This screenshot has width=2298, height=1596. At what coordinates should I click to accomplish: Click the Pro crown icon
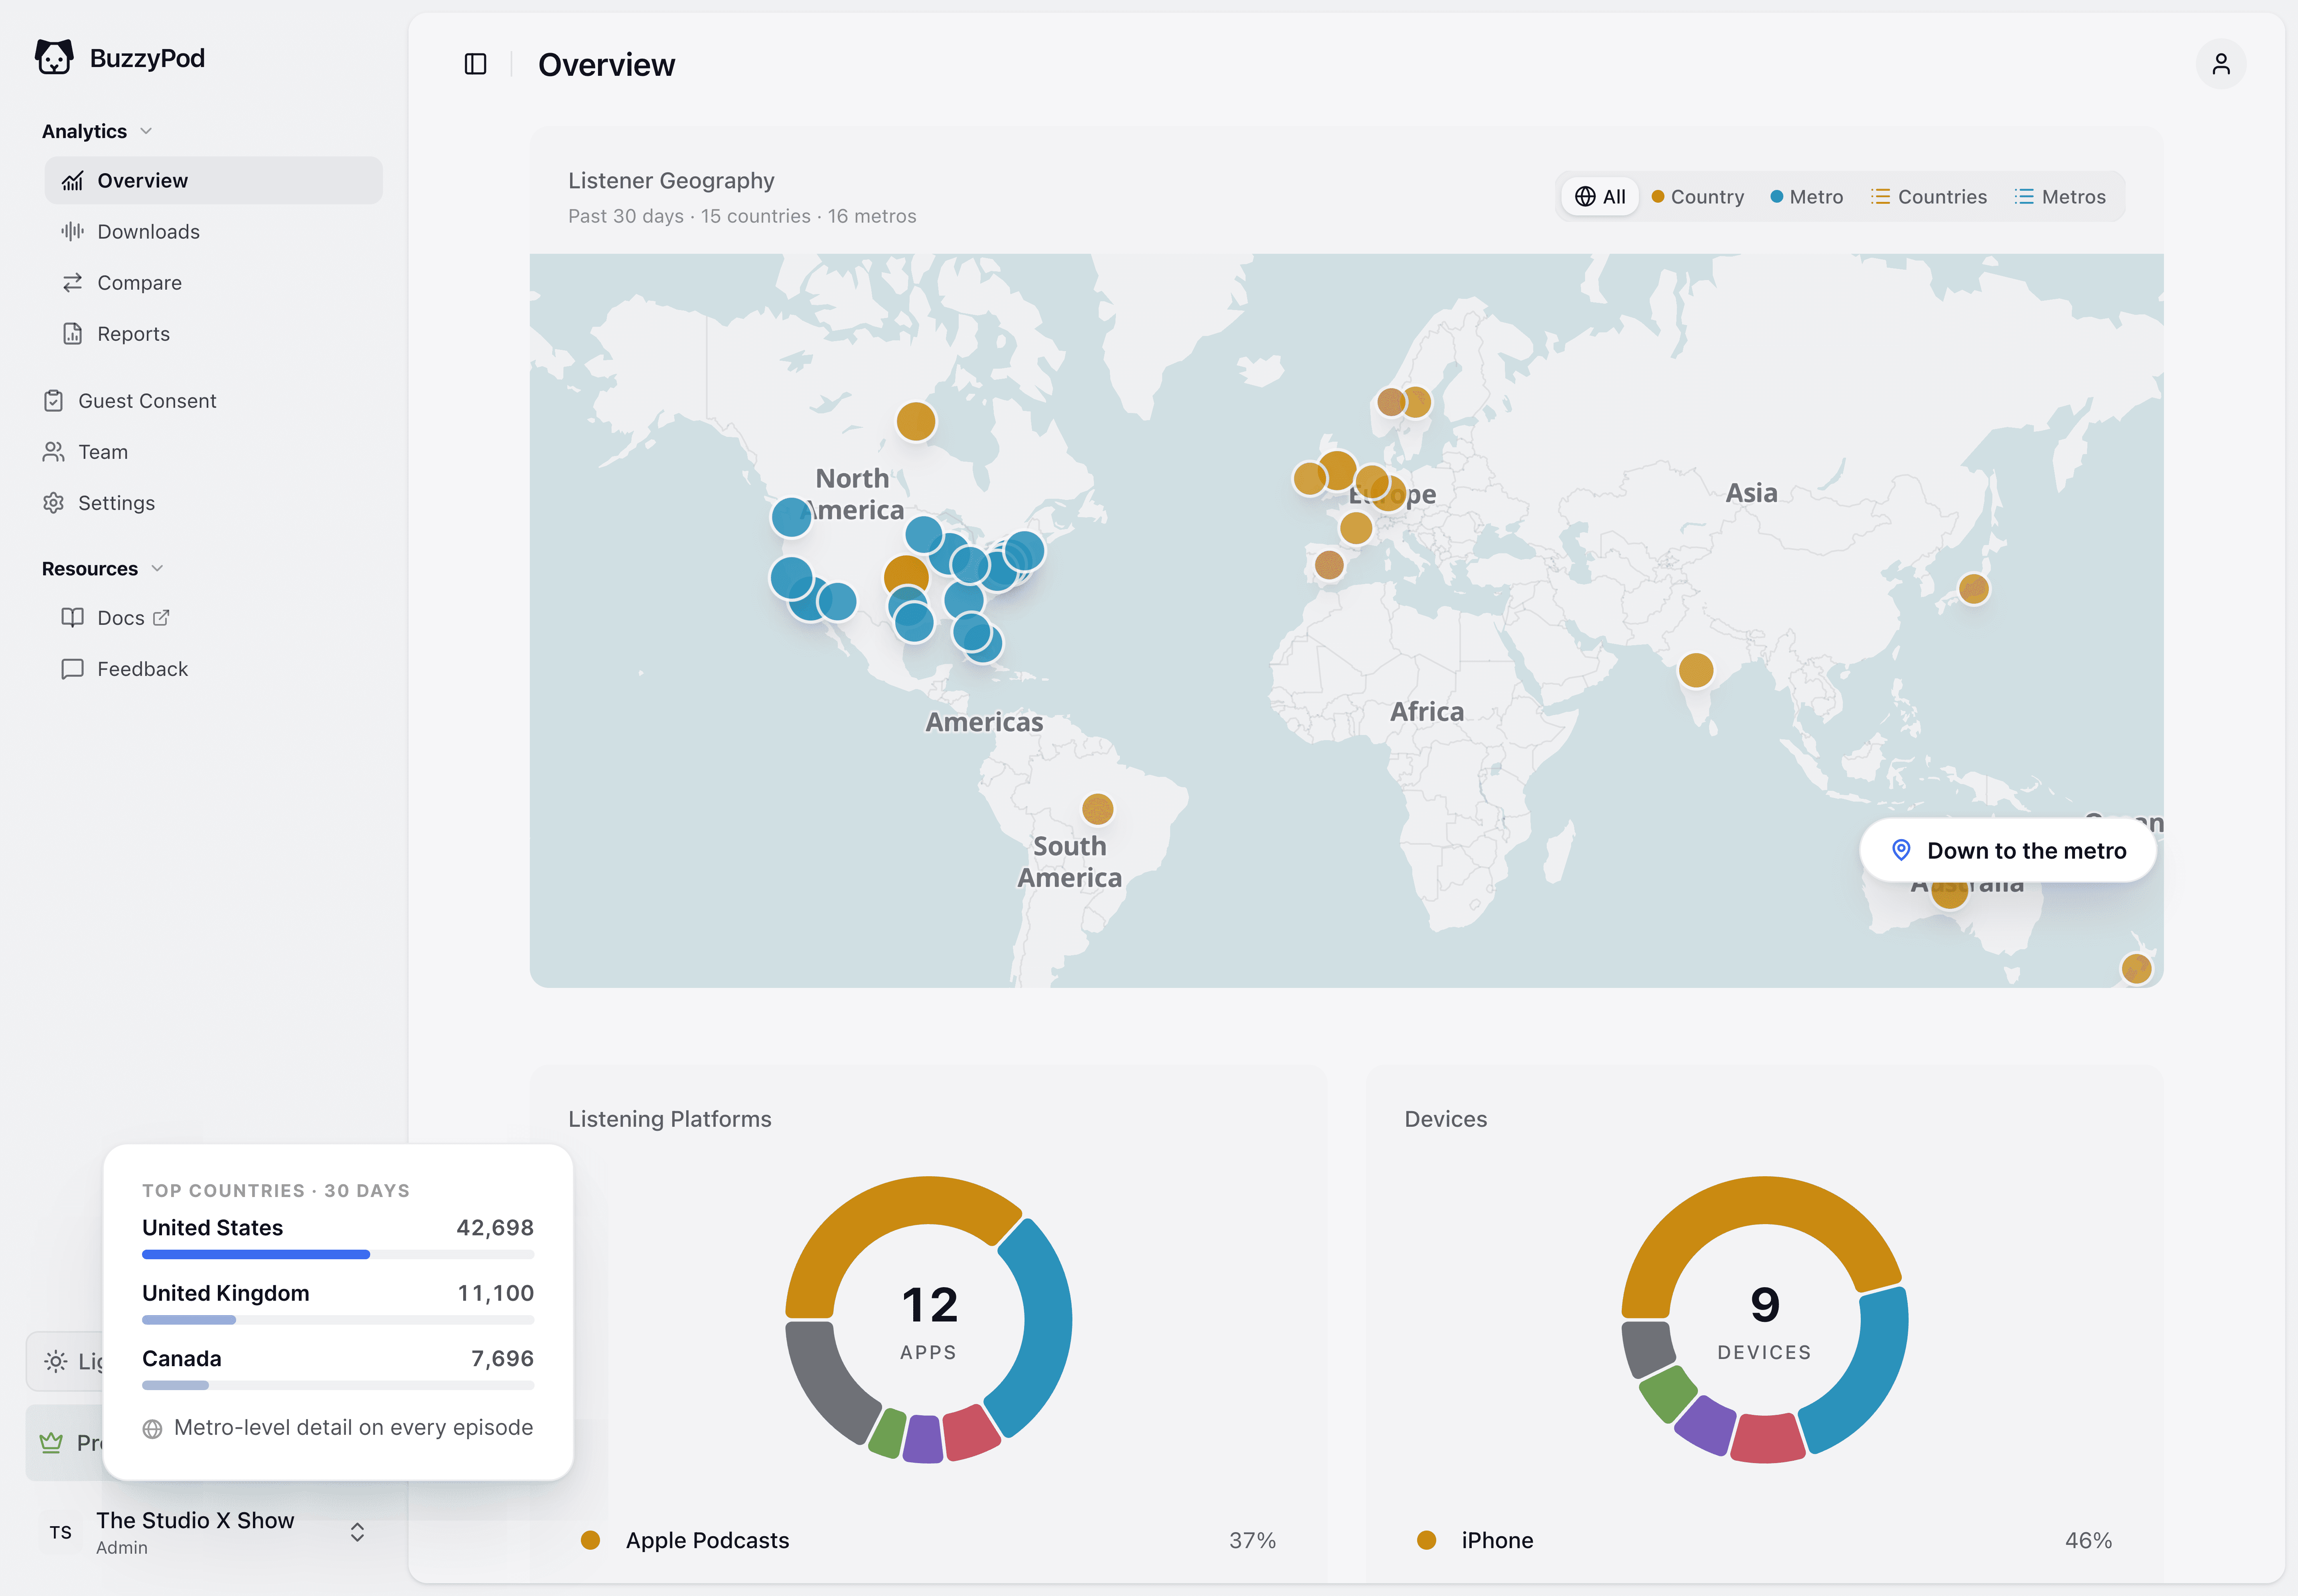click(51, 1443)
